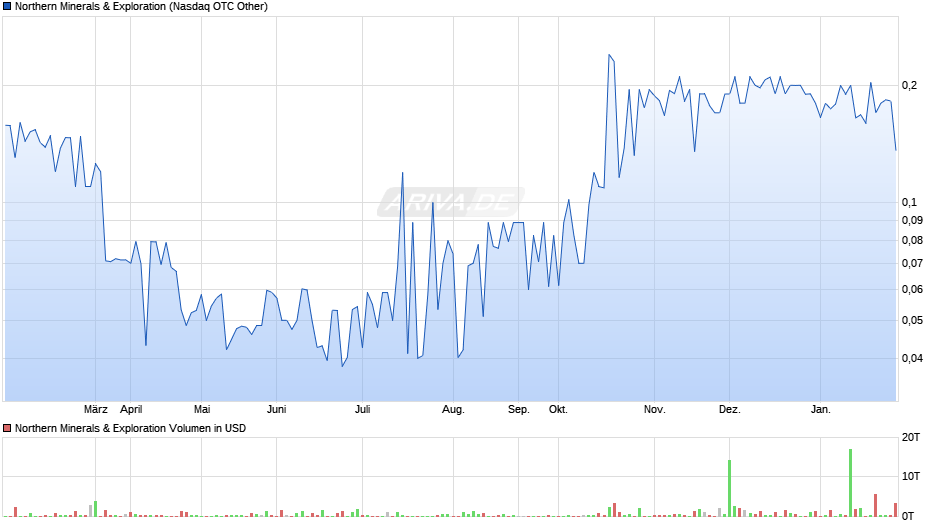The image size is (940, 526).
Task: Click the blue price legend square
Action: pos(7,7)
